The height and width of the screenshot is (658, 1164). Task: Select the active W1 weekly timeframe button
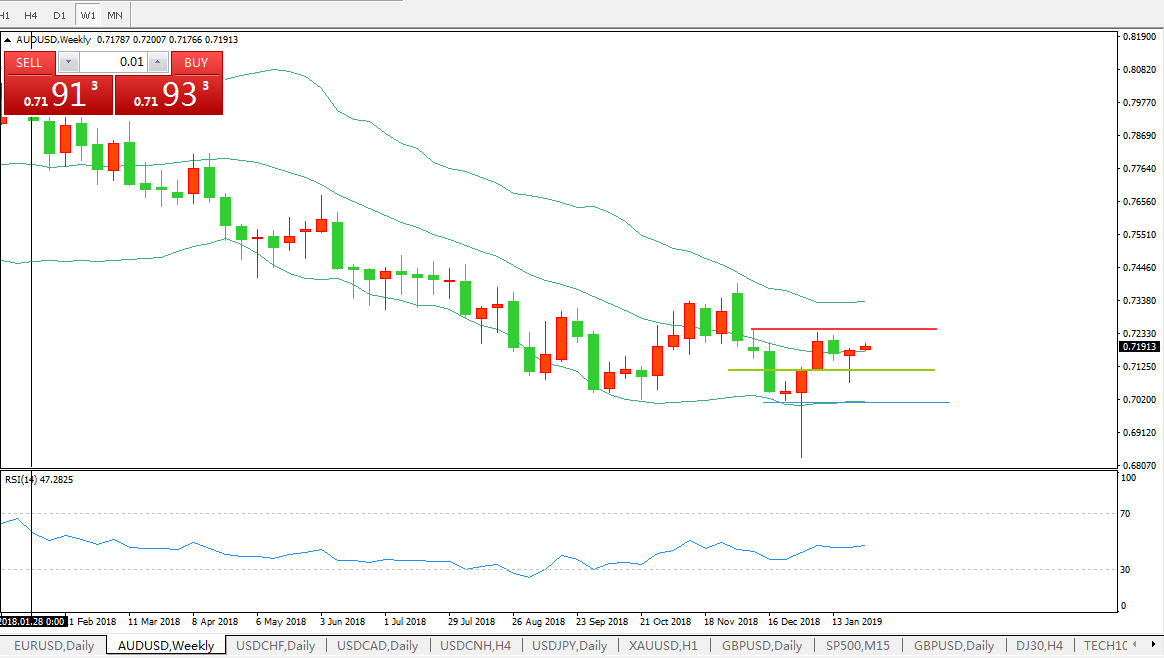pos(89,15)
